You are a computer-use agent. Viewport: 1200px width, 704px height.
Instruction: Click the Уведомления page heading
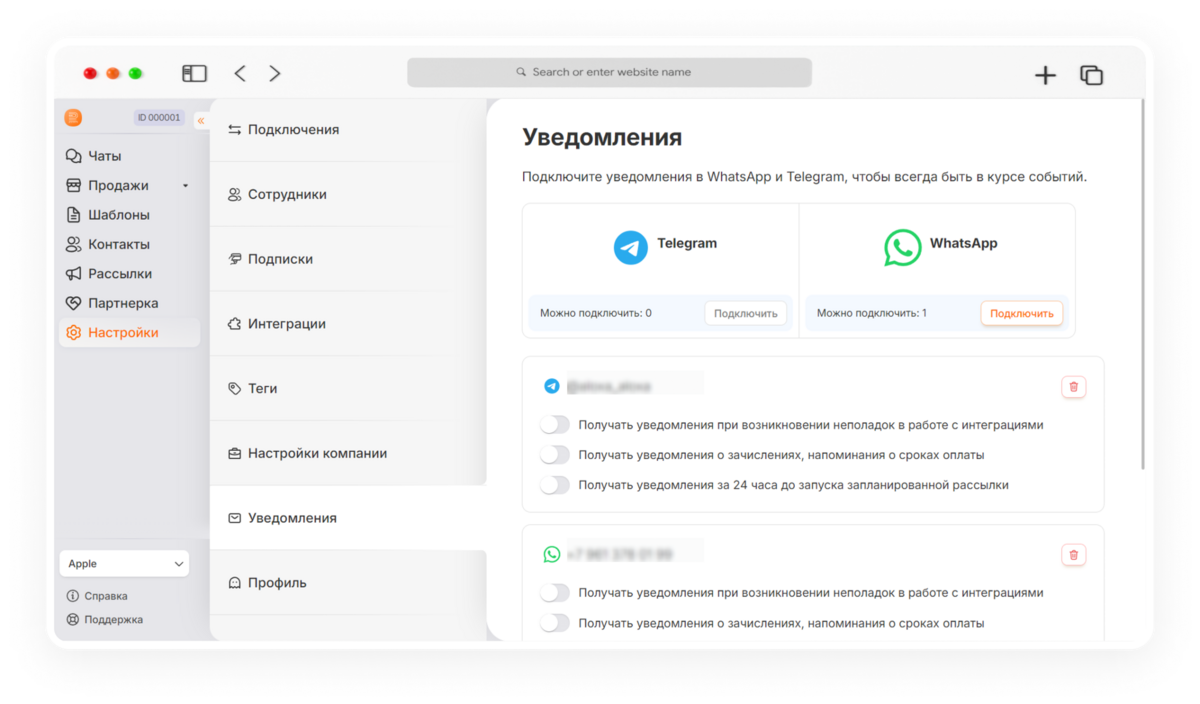pyautogui.click(x=602, y=138)
